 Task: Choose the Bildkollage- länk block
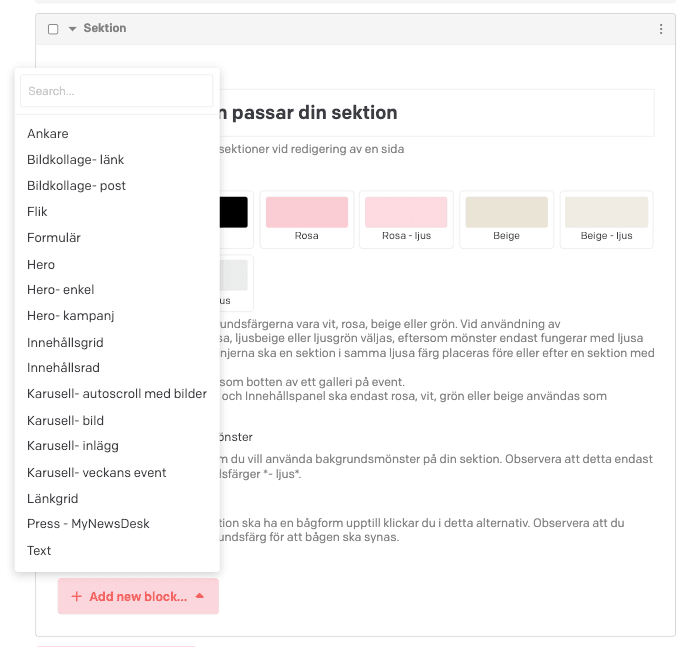point(76,160)
